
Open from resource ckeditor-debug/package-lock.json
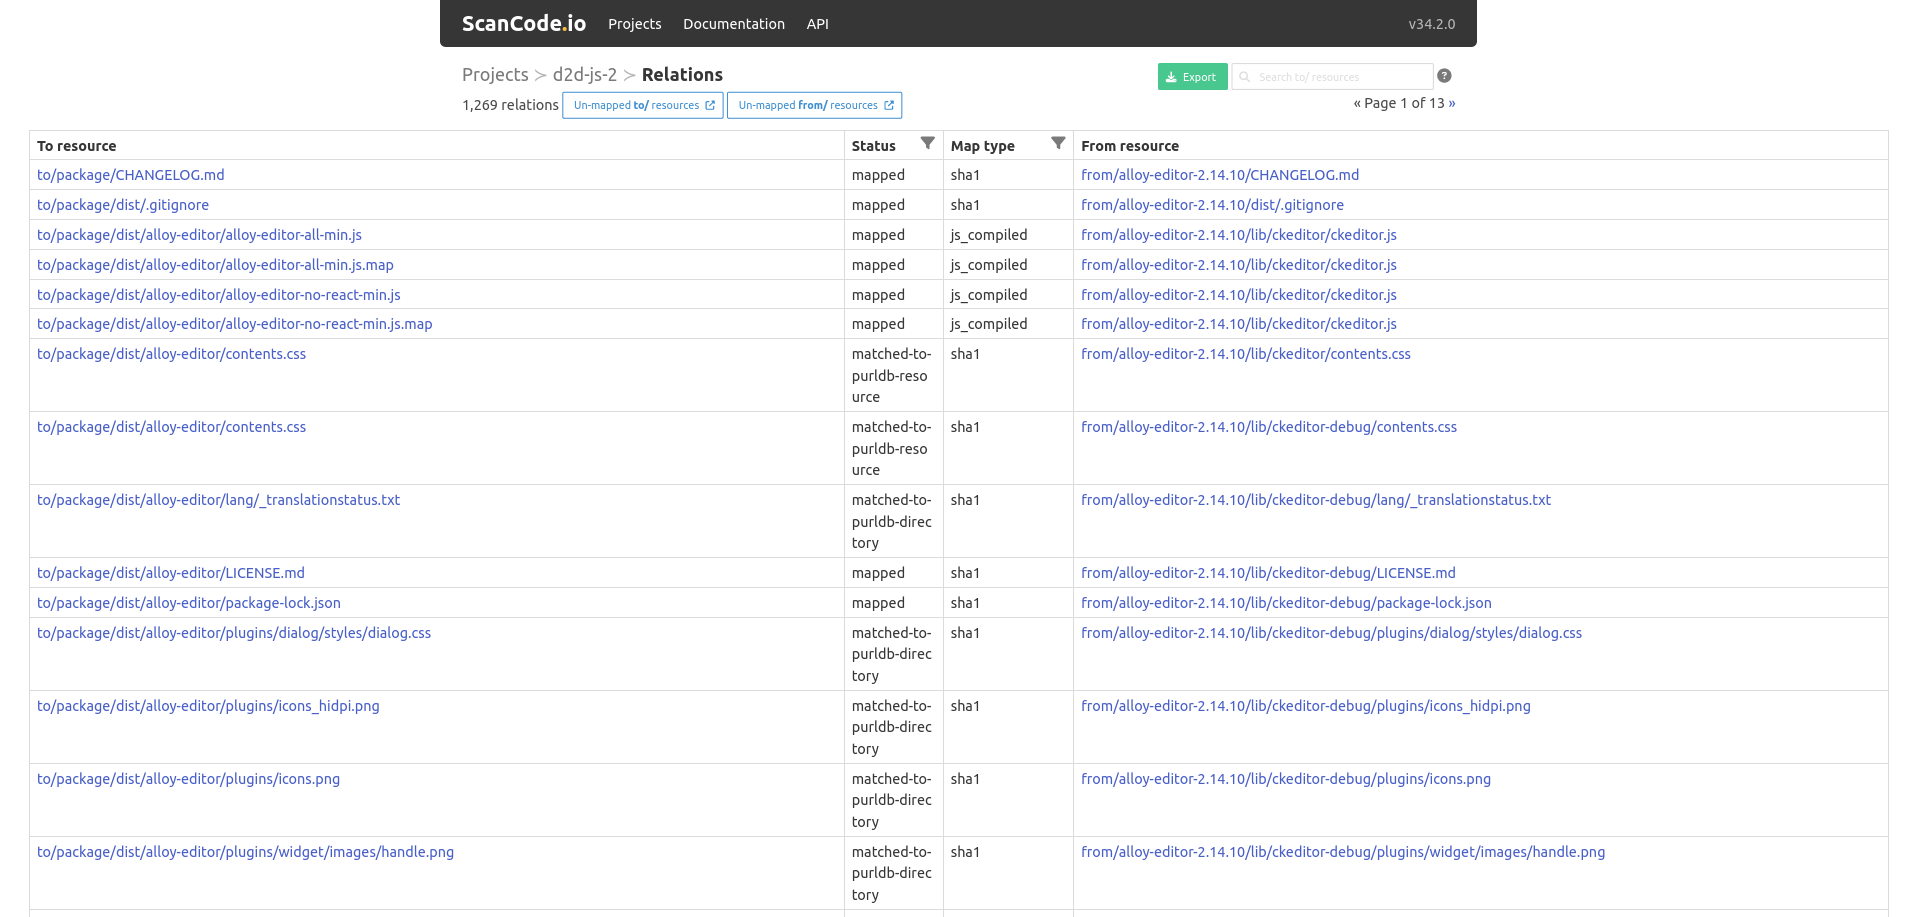(x=1286, y=603)
